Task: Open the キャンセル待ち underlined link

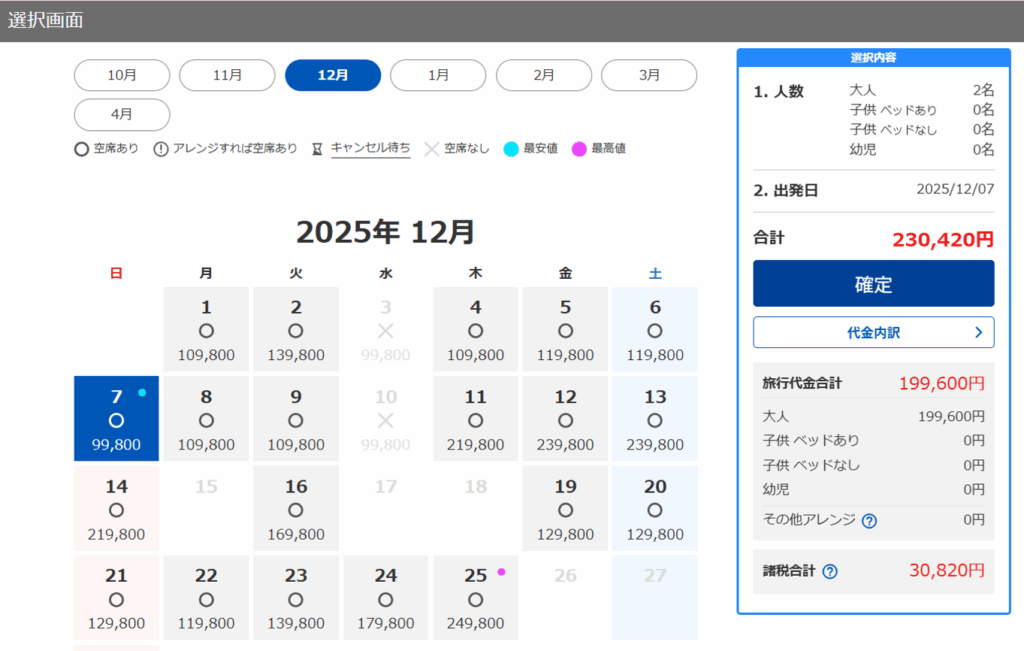Action: click(370, 148)
